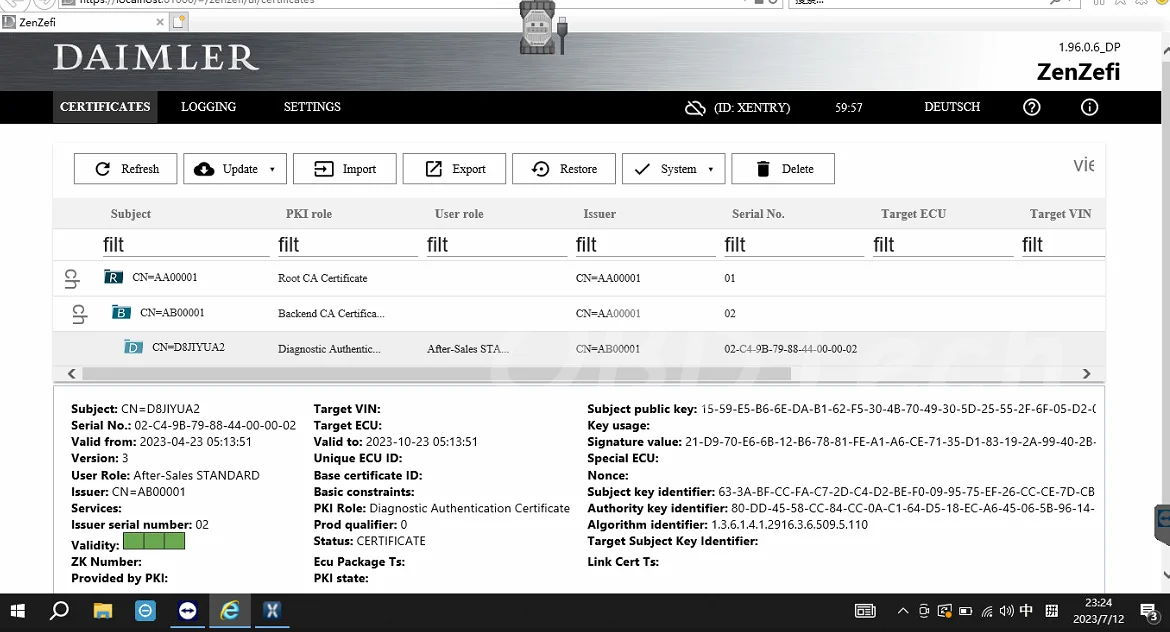Click serial 02-C4-9B-79-88-44-00-00-02 table cell
This screenshot has width=1170, height=632.
[790, 348]
